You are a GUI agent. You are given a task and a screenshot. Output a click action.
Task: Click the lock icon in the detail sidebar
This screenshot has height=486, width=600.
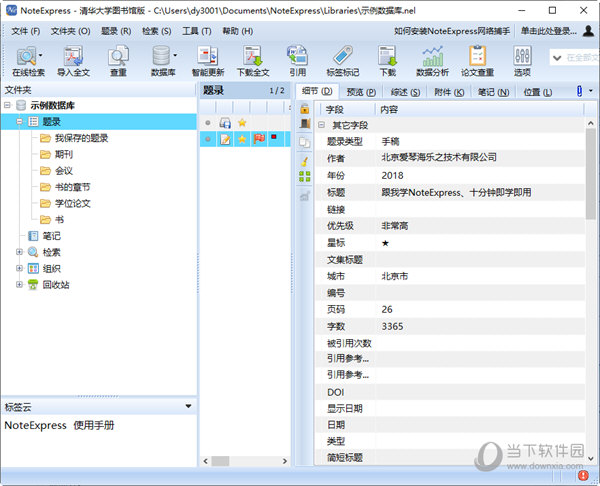305,109
